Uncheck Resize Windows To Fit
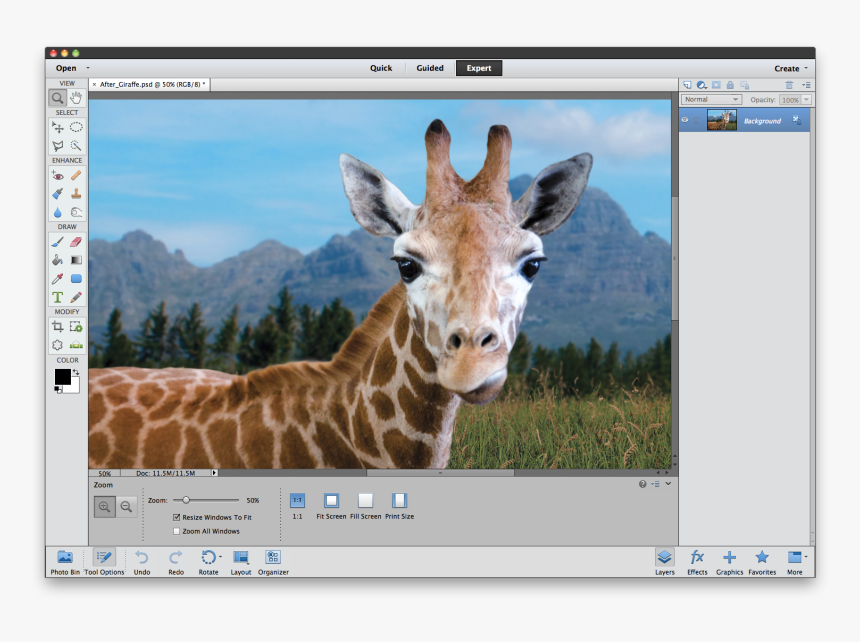 (176, 516)
